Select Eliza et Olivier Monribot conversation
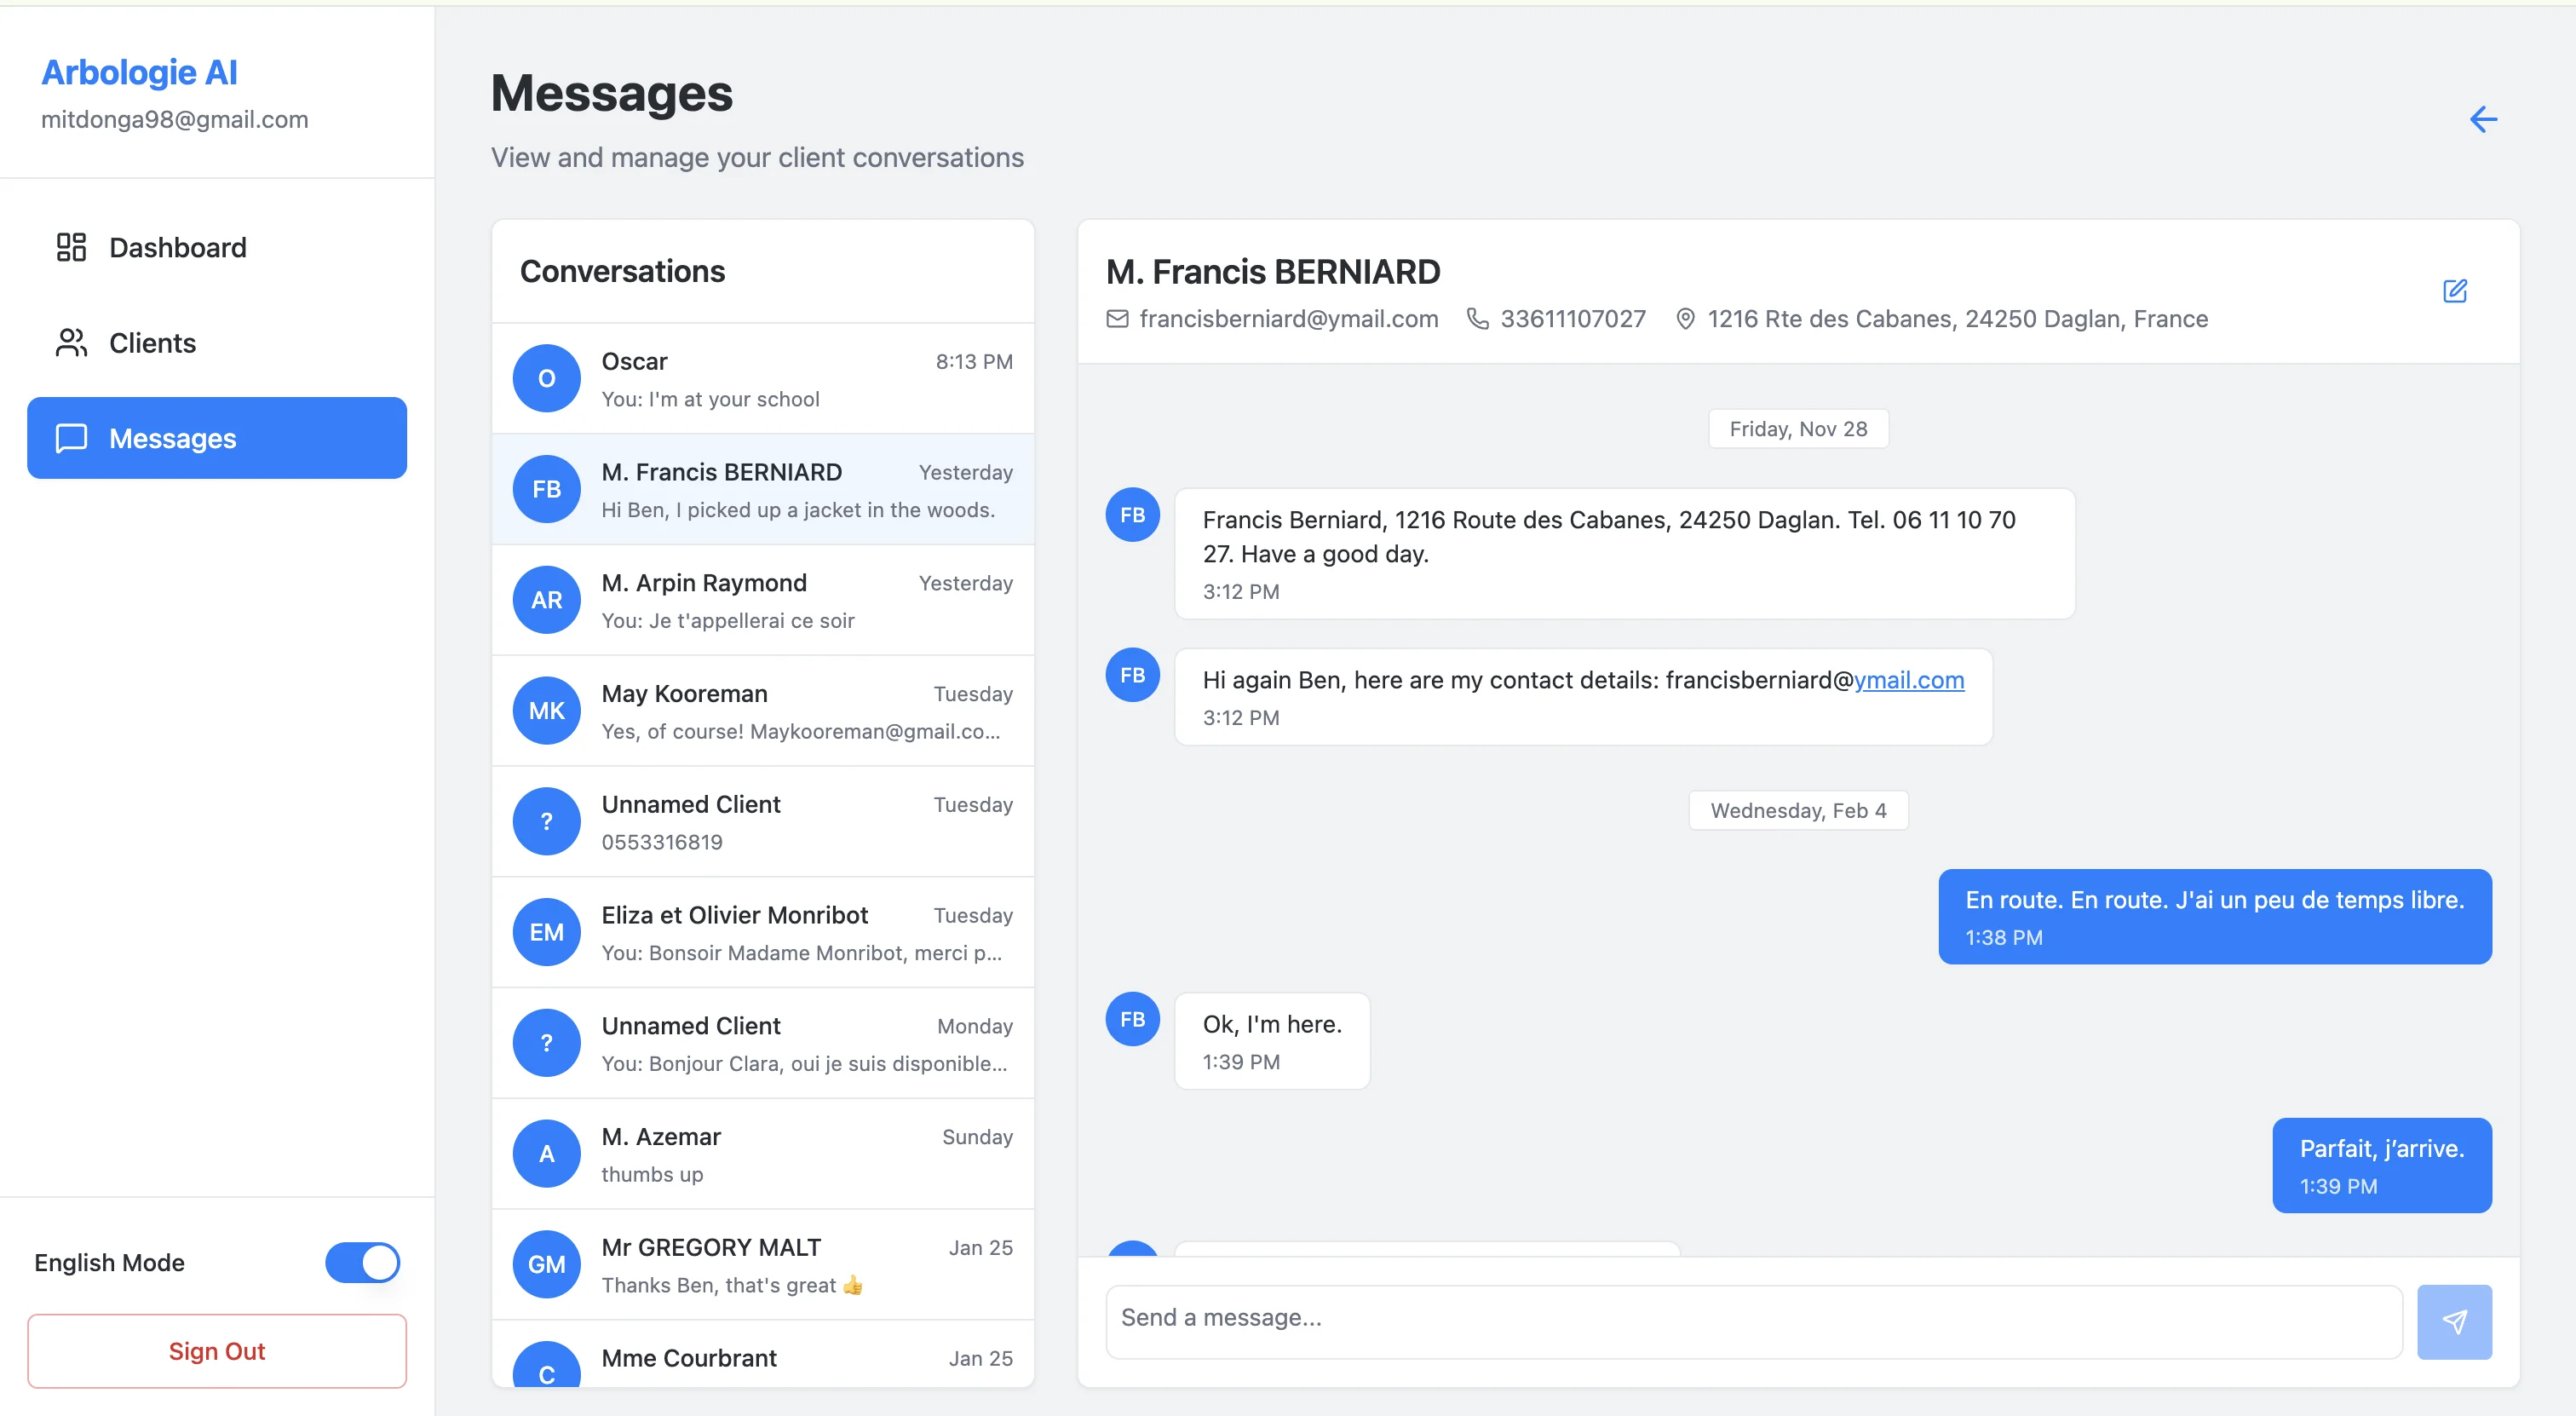This screenshot has height=1416, width=2576. [x=763, y=932]
